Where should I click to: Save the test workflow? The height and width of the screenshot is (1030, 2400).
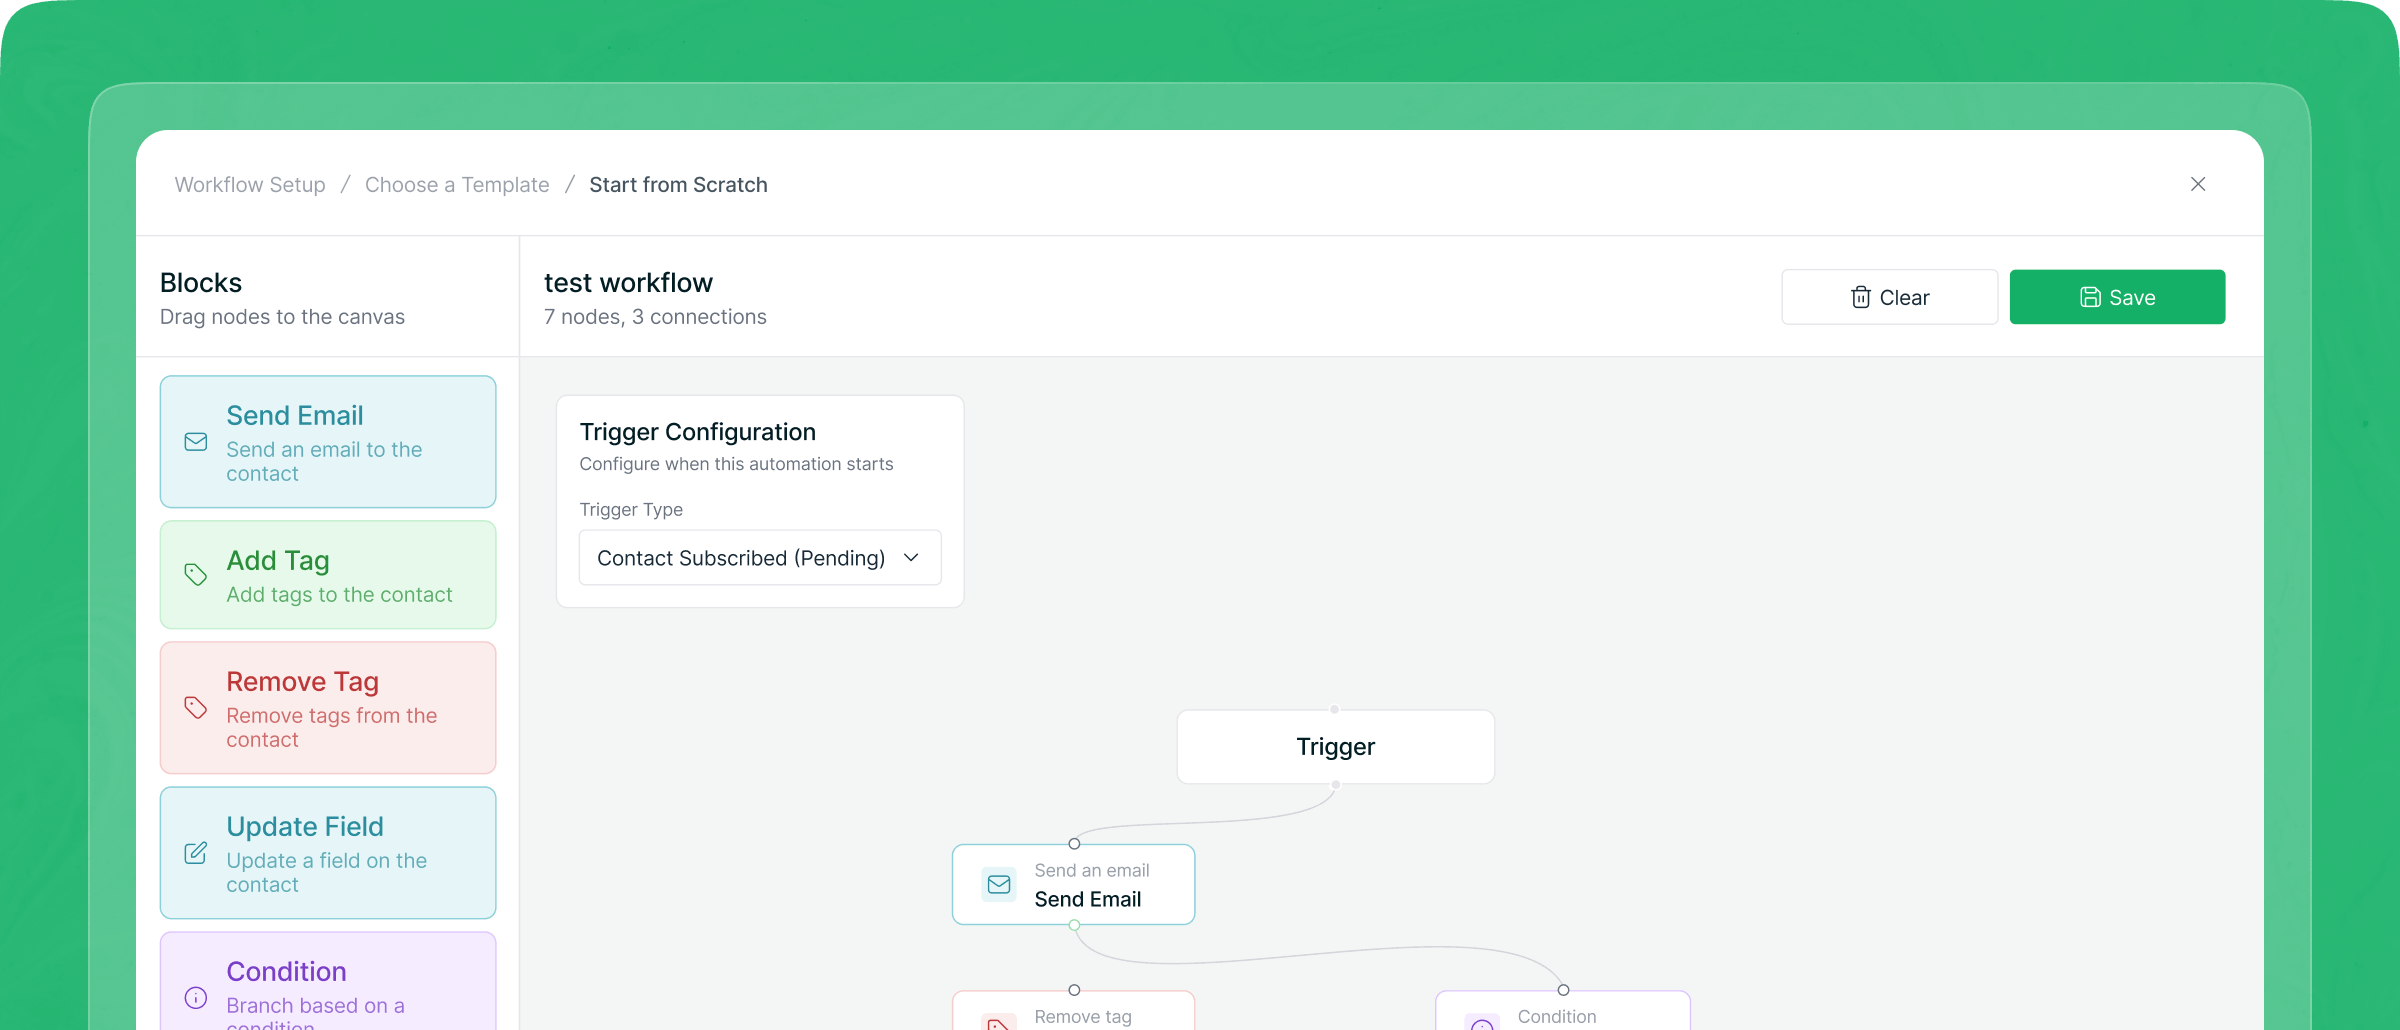[x=2117, y=296]
